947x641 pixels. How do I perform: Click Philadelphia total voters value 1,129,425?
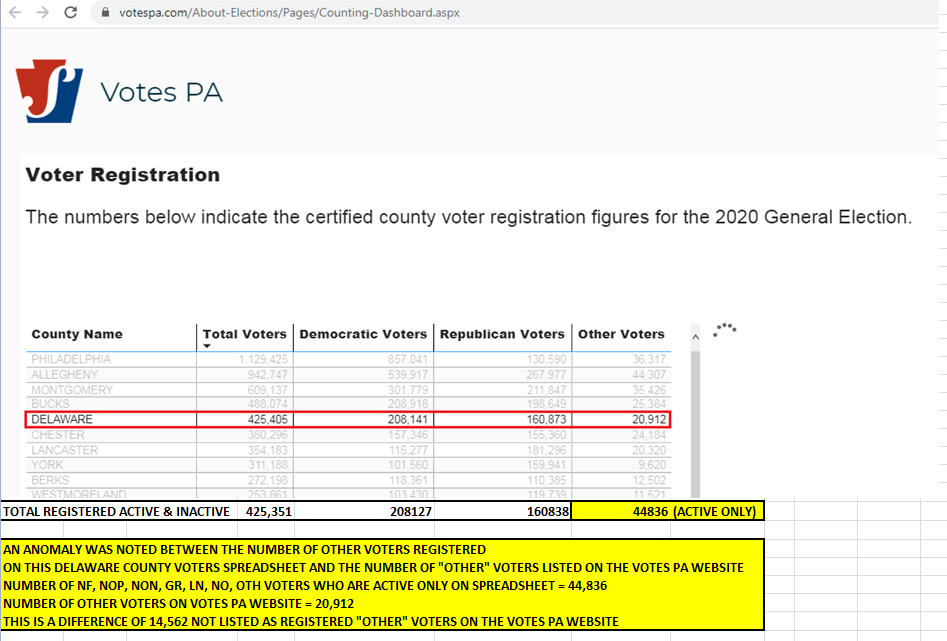263,359
